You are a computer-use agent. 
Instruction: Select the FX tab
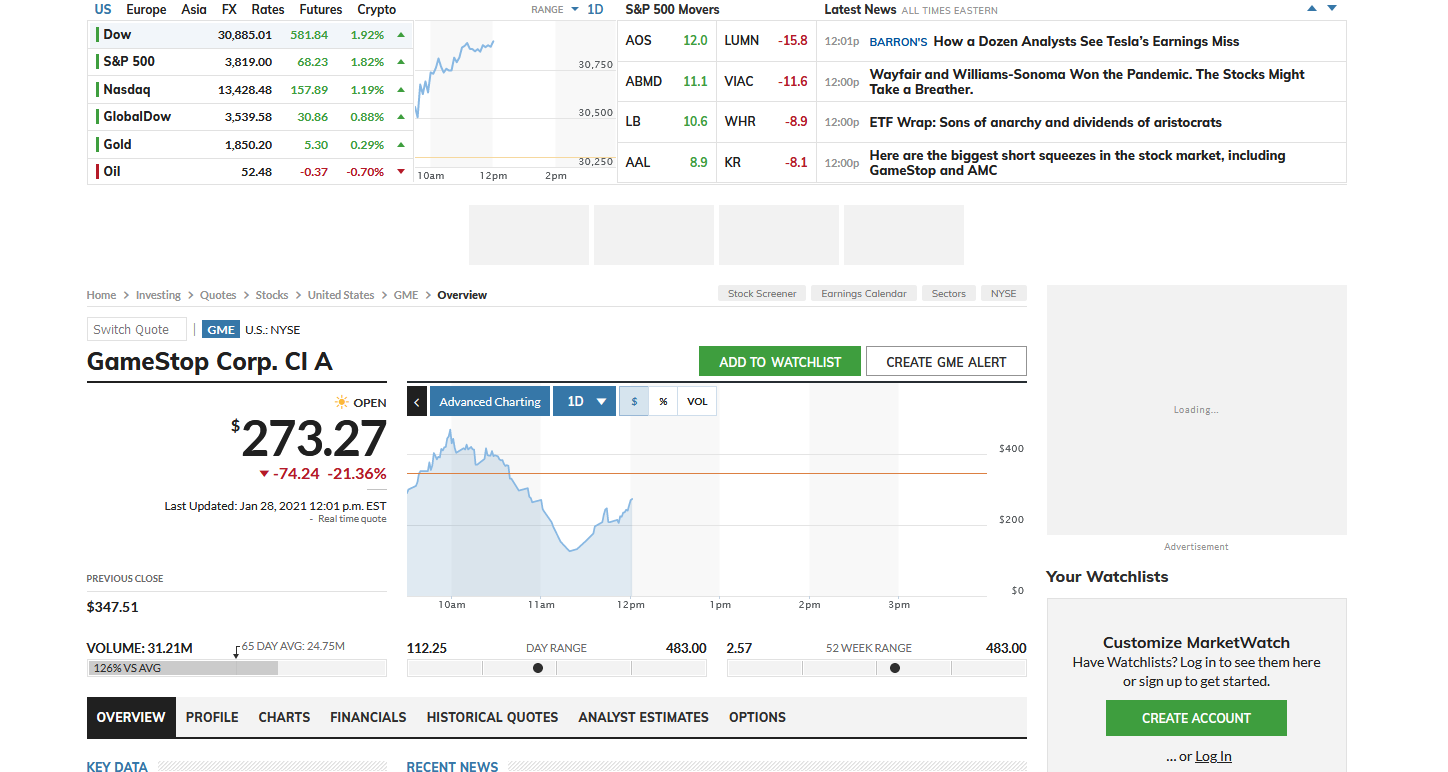pyautogui.click(x=229, y=9)
